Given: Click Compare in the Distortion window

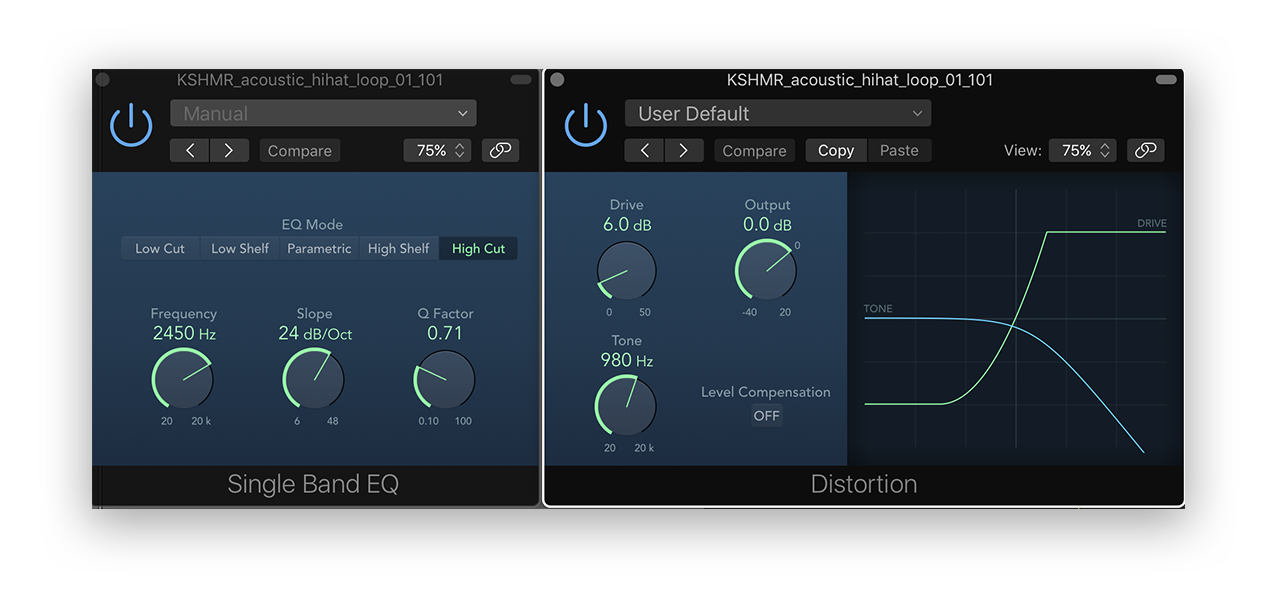Looking at the screenshot, I should coord(755,151).
